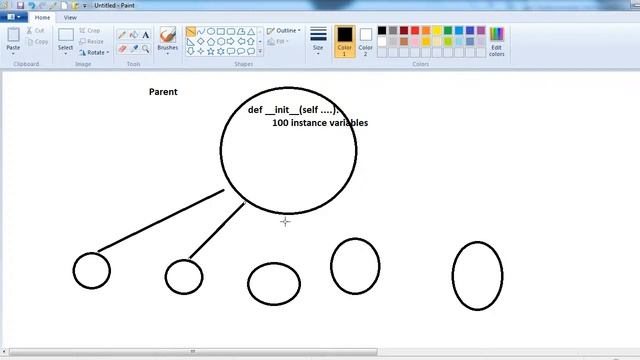Pick the green color swatch
The width and height of the screenshot is (640, 360).
[448, 30]
